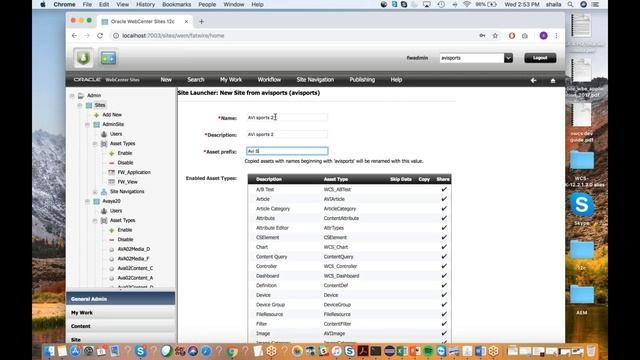Open the Site Navigation menu
The image size is (640, 360).
coord(315,80)
